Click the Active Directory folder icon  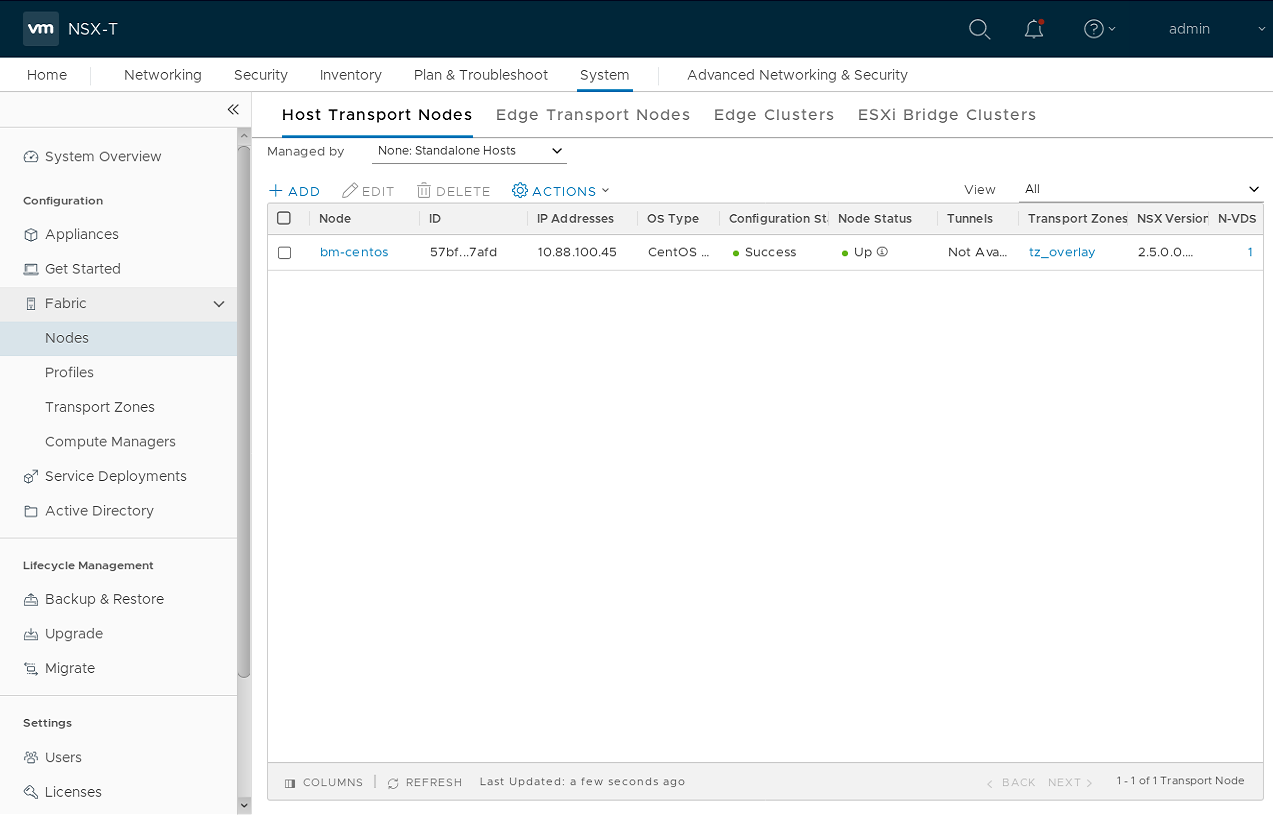coord(31,511)
